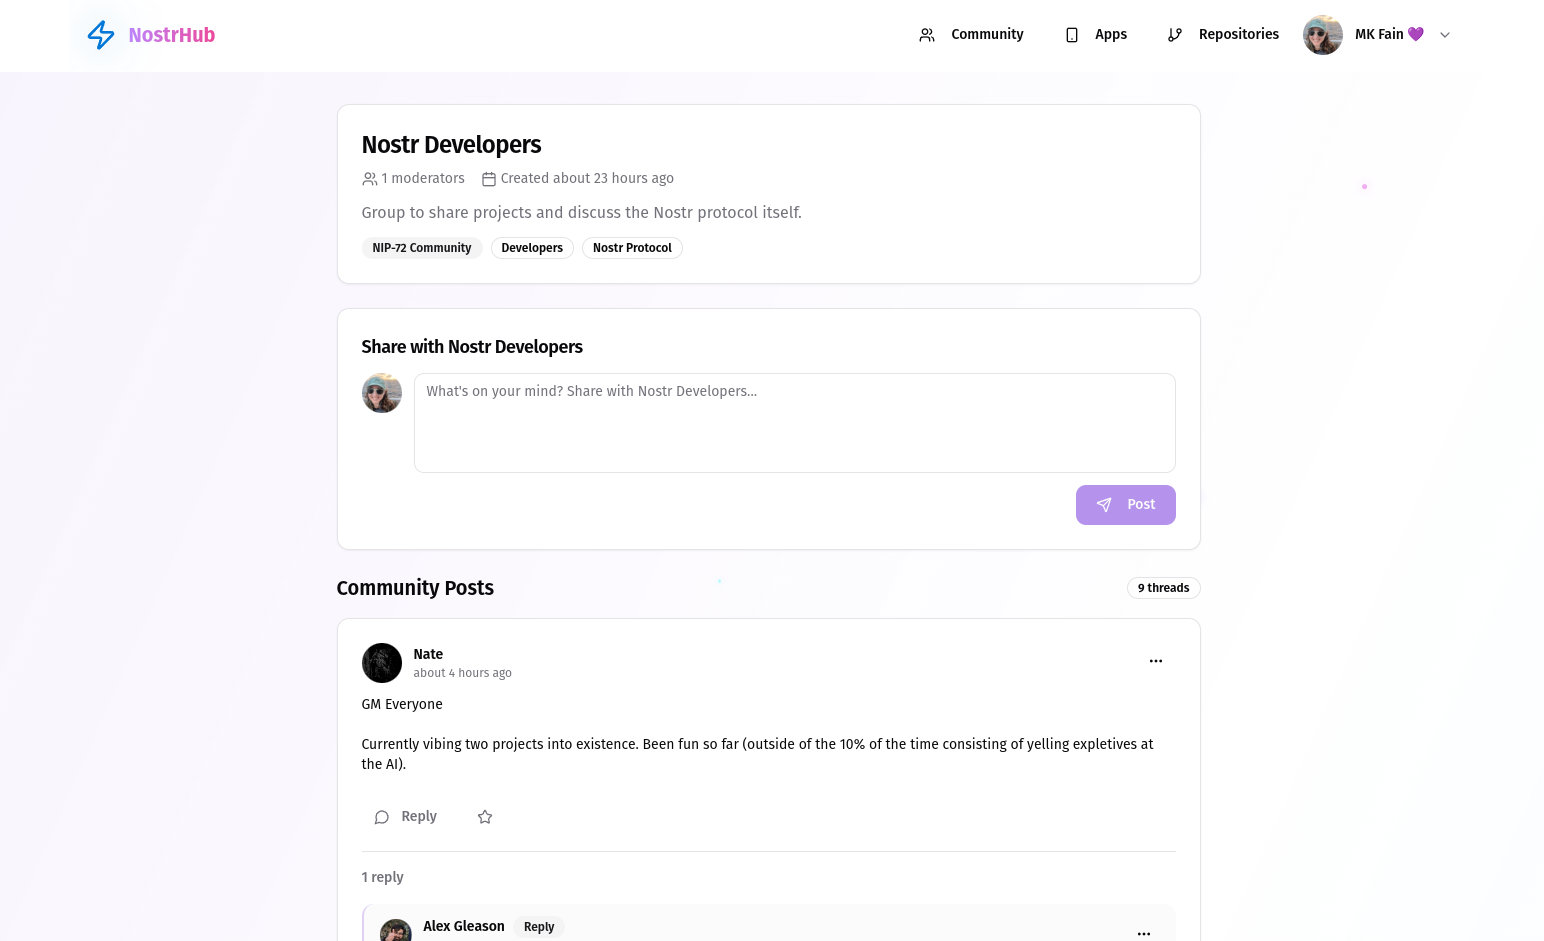Click the NostrHub lightning bolt logo
Image resolution: width=1544 pixels, height=941 pixels.
click(x=101, y=35)
